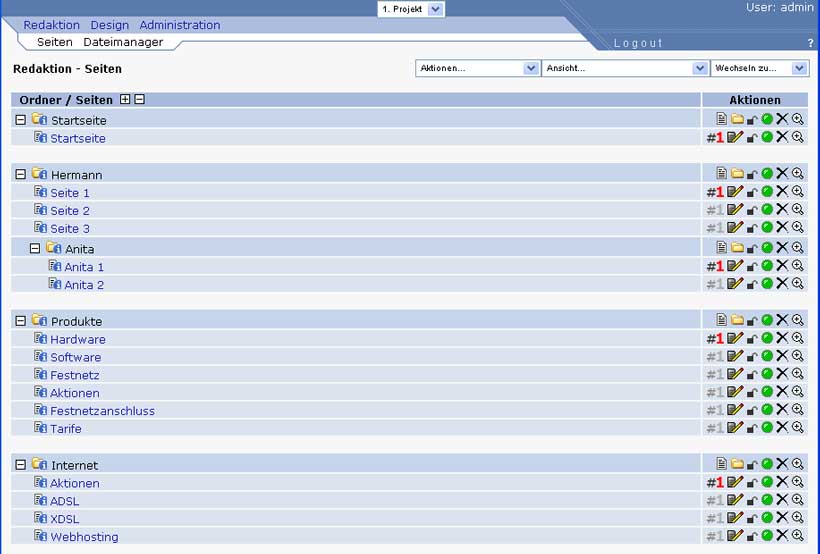Open the Aktionen... dropdown
This screenshot has width=820, height=554.
(478, 68)
